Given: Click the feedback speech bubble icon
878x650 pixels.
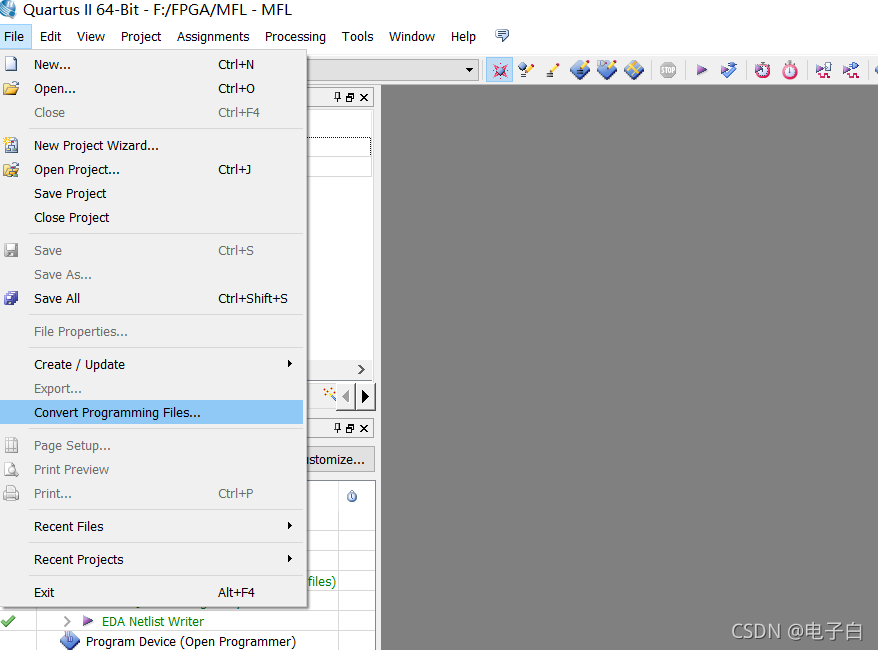Looking at the screenshot, I should click(x=502, y=36).
